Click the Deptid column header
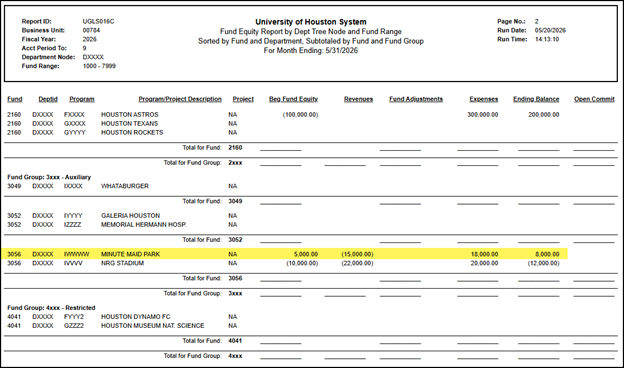 [x=48, y=99]
